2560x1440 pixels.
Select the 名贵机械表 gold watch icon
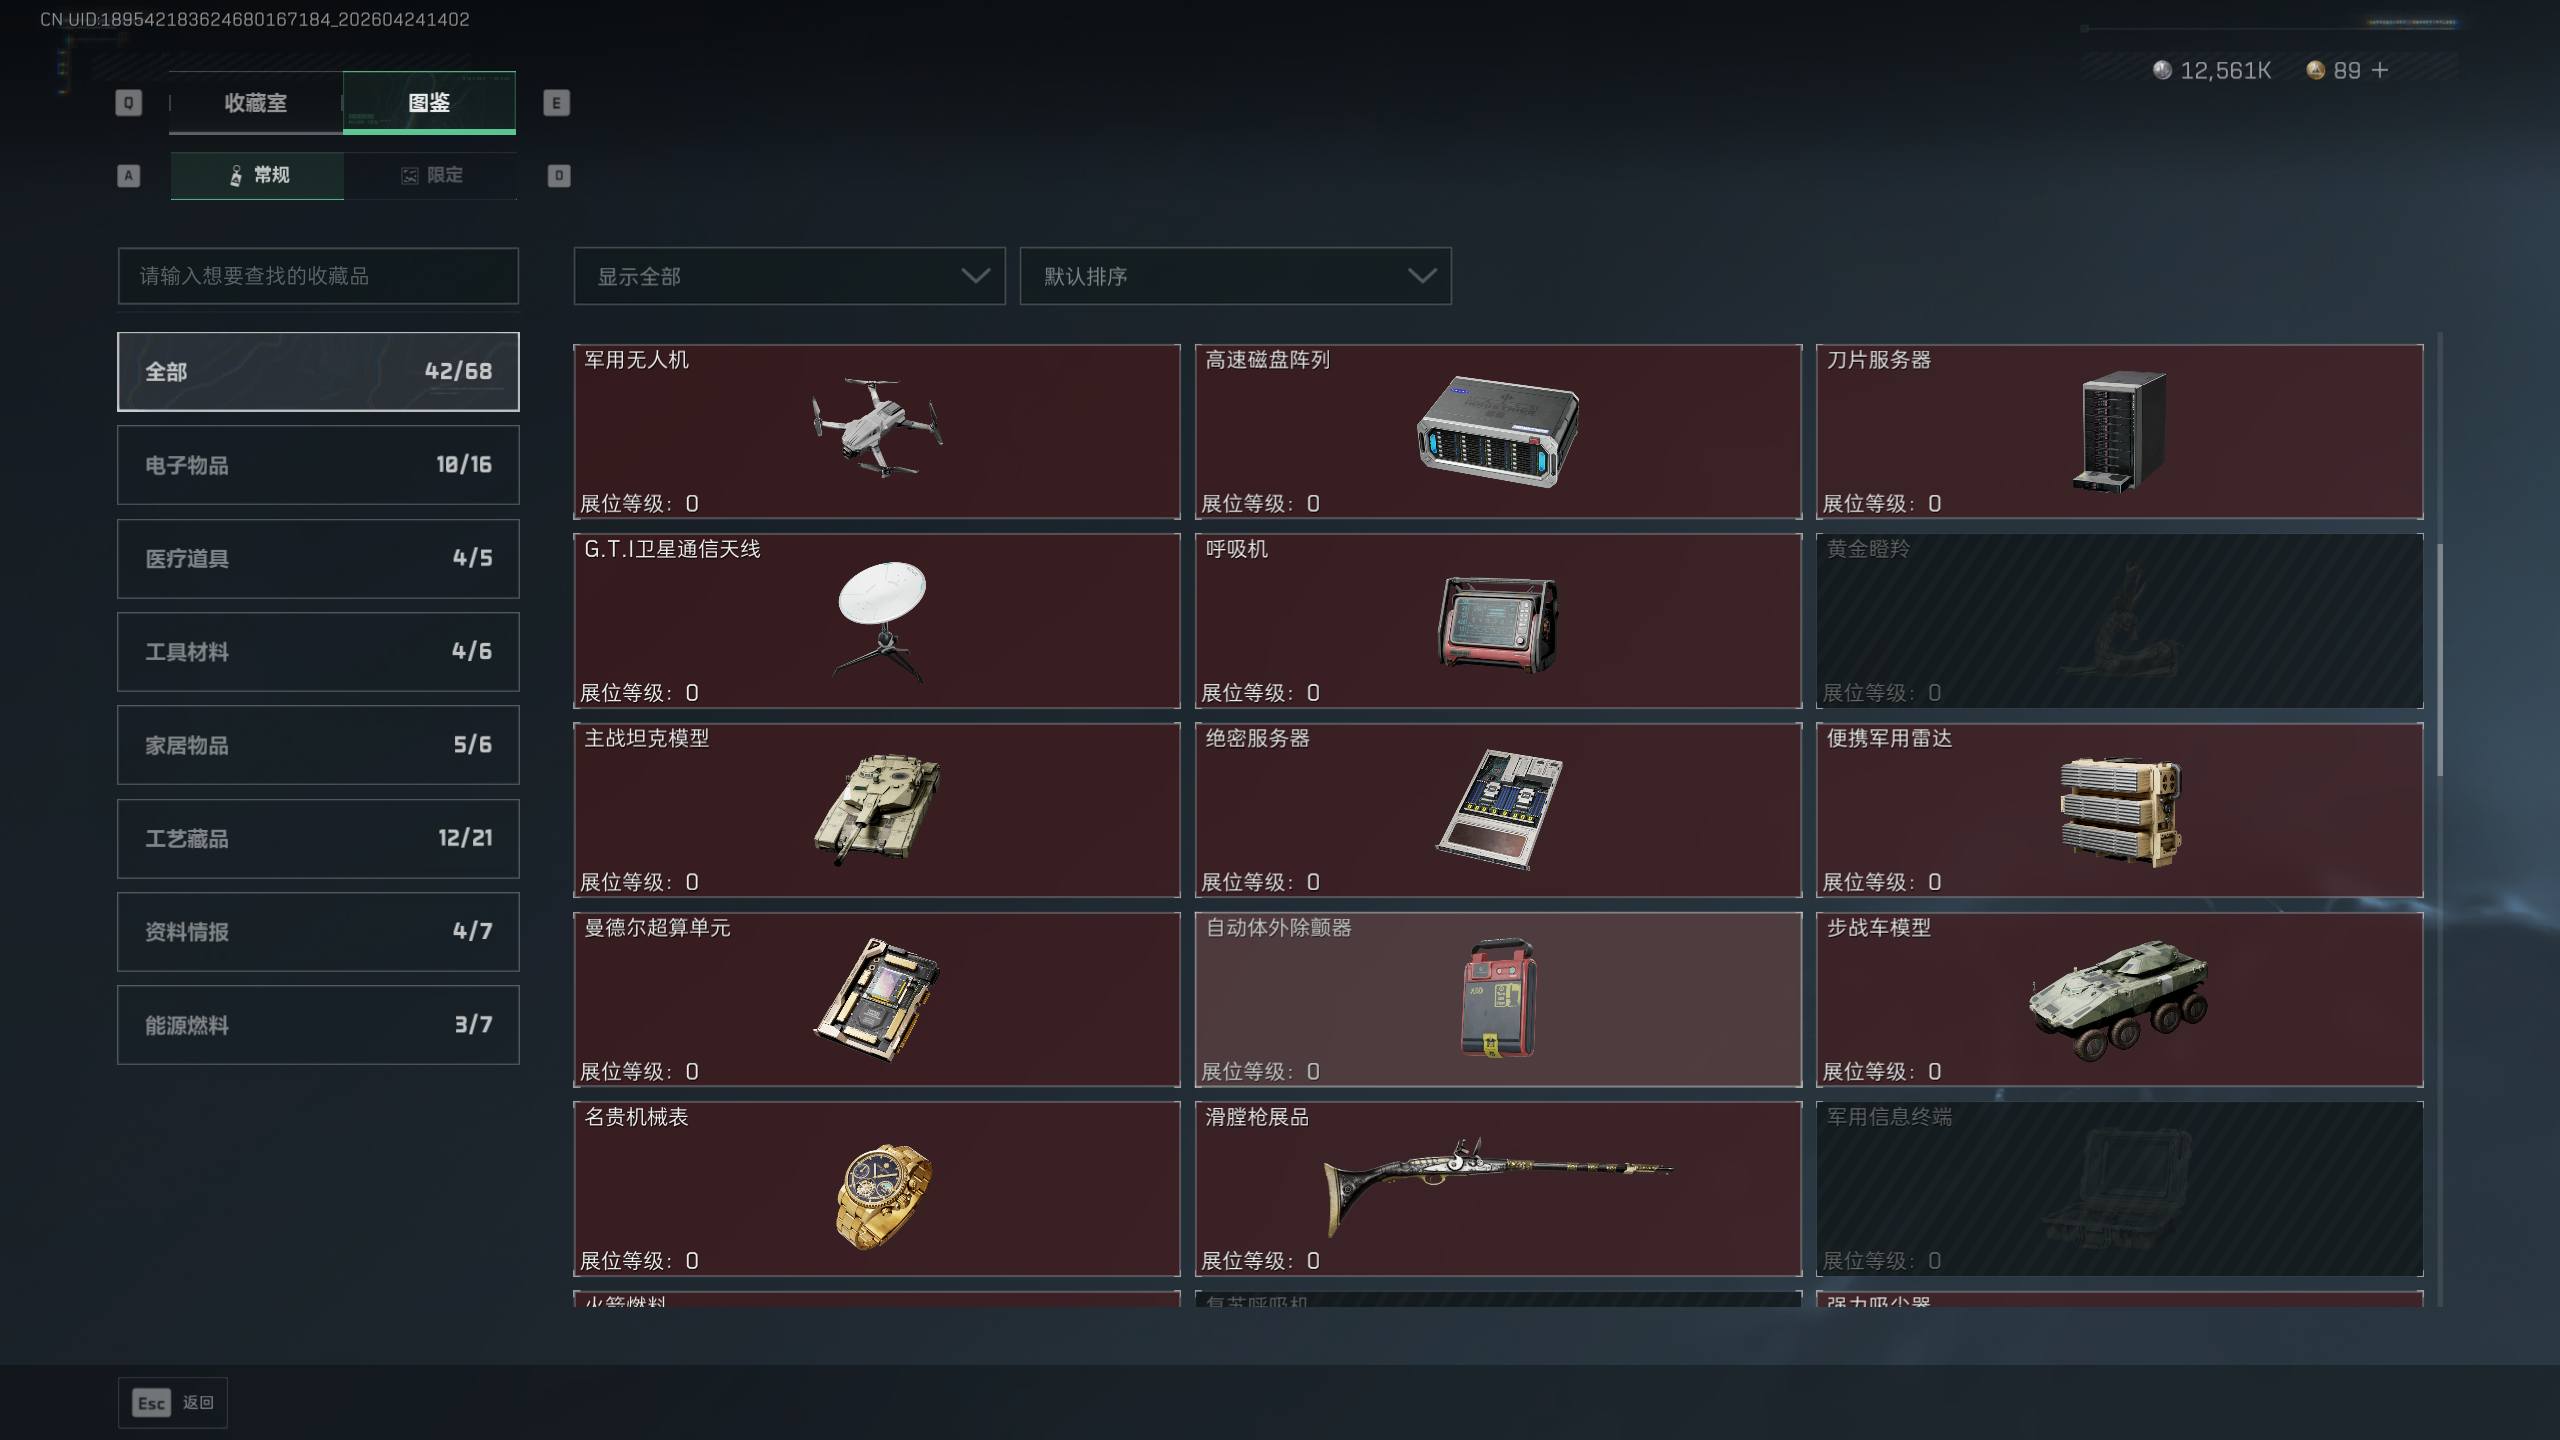point(883,1197)
